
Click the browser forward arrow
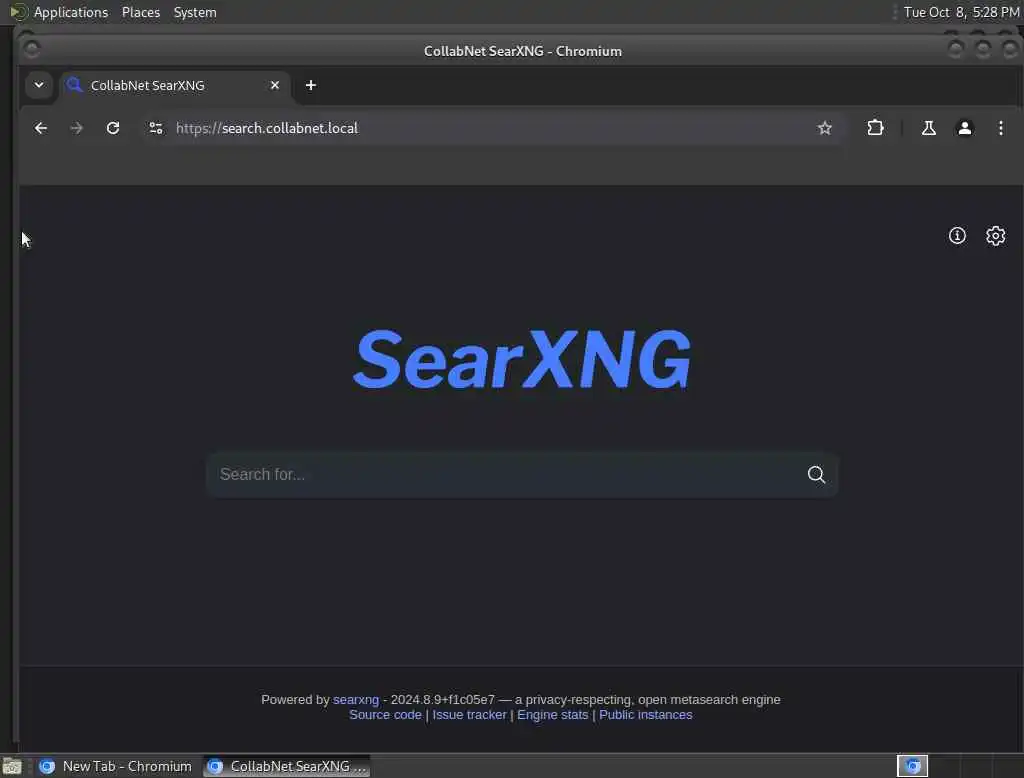point(76,128)
